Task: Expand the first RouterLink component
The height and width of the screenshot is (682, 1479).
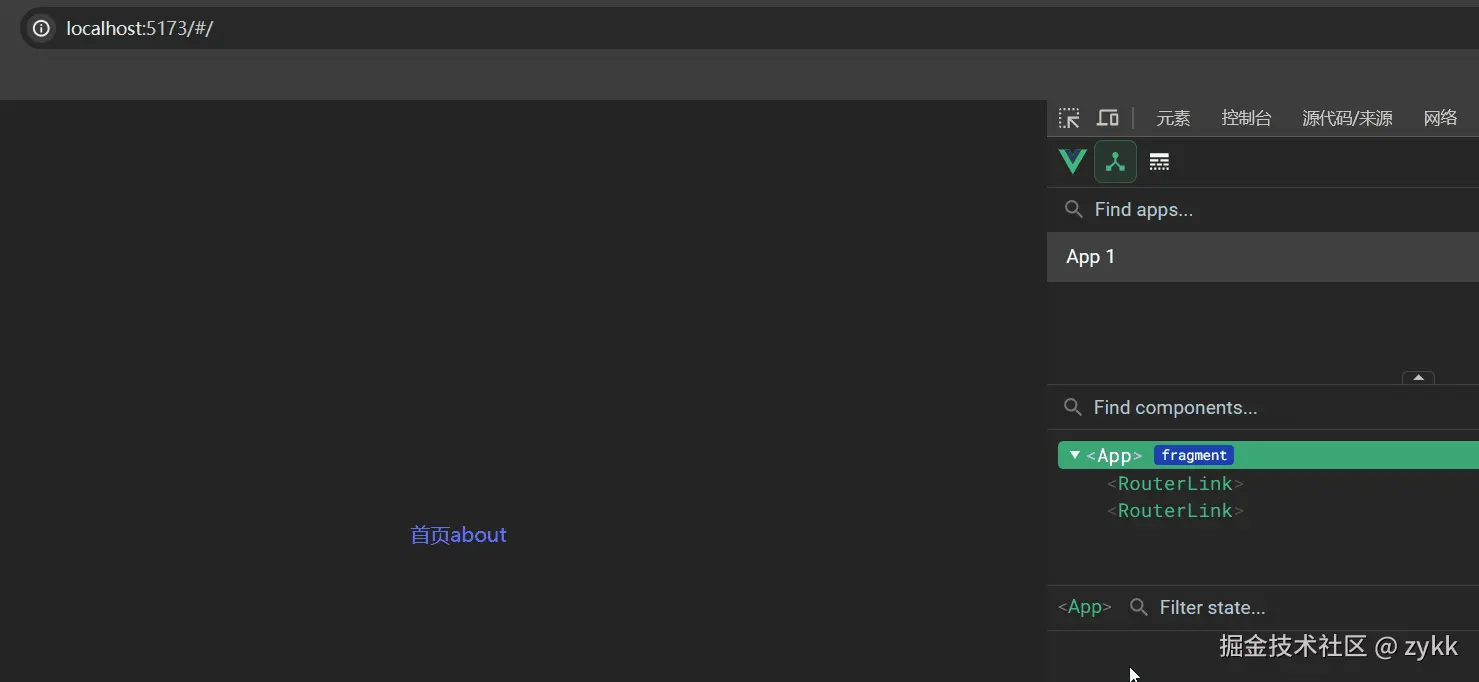Action: tap(1175, 483)
